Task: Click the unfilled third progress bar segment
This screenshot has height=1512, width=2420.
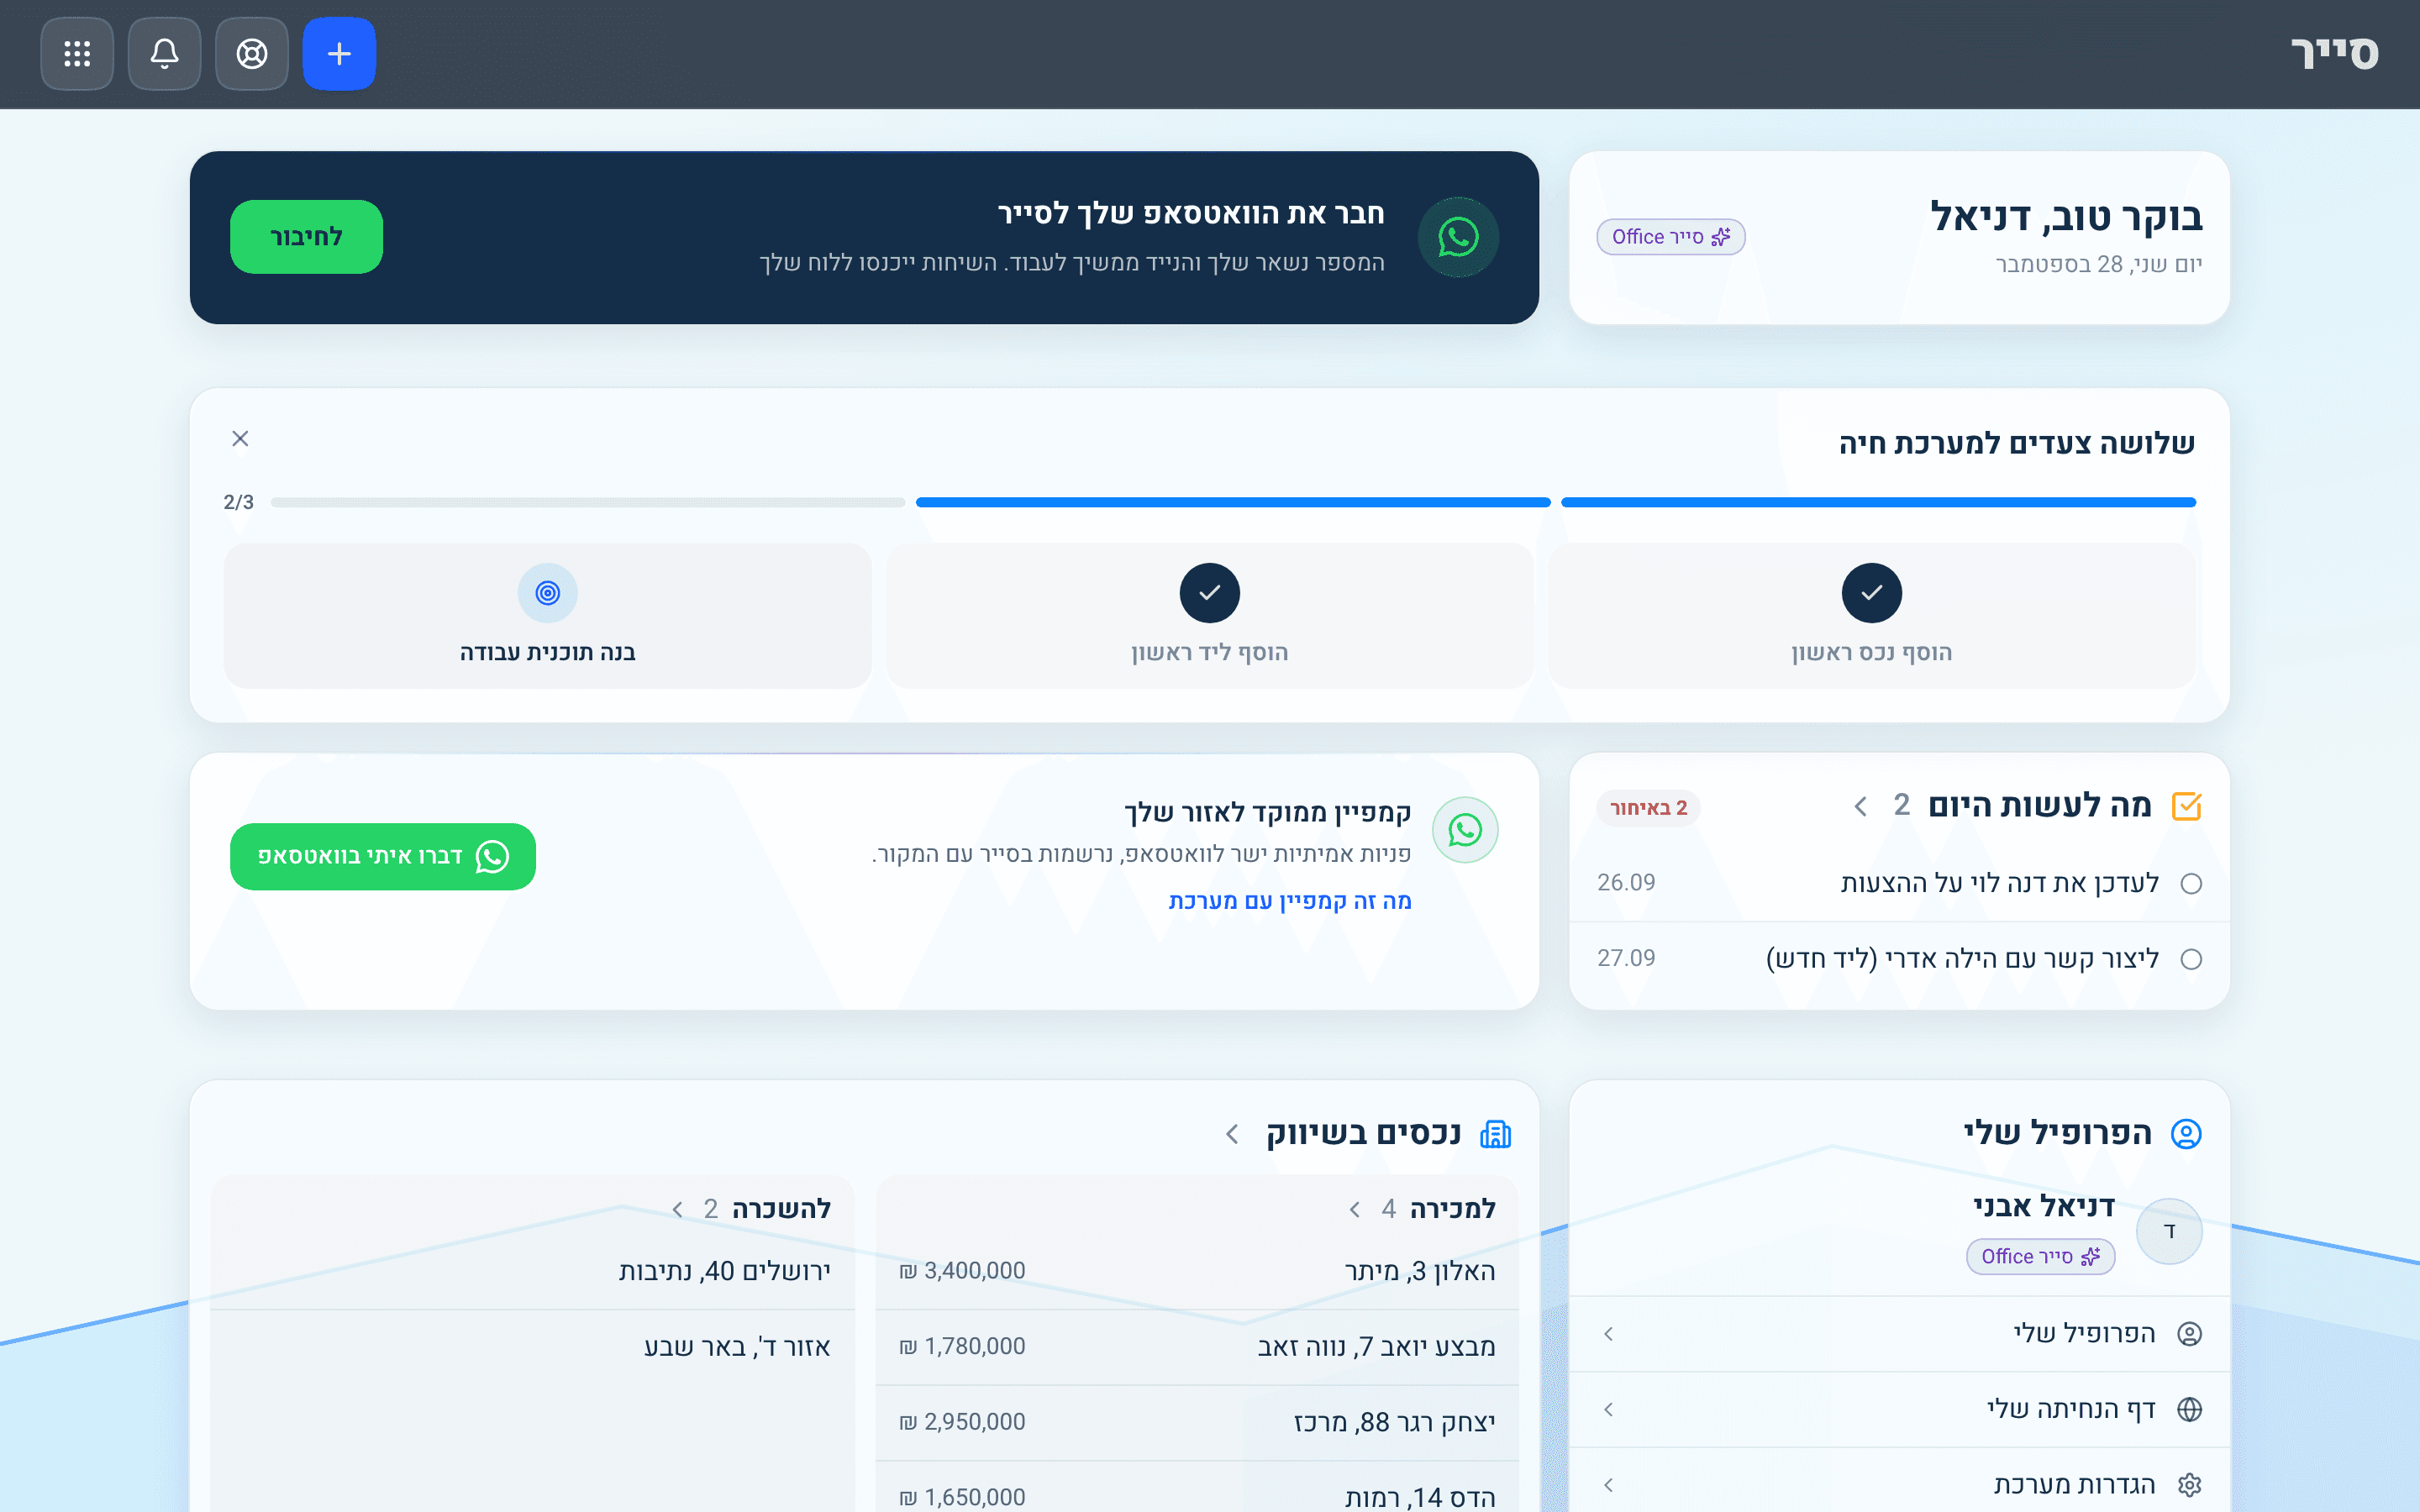Action: (x=588, y=502)
